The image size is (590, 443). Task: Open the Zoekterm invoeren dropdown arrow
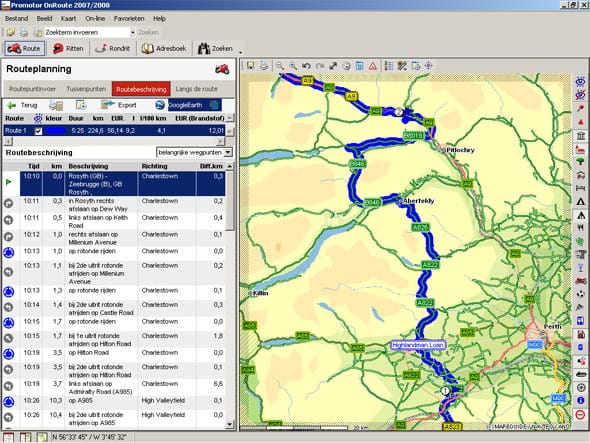[x=132, y=32]
